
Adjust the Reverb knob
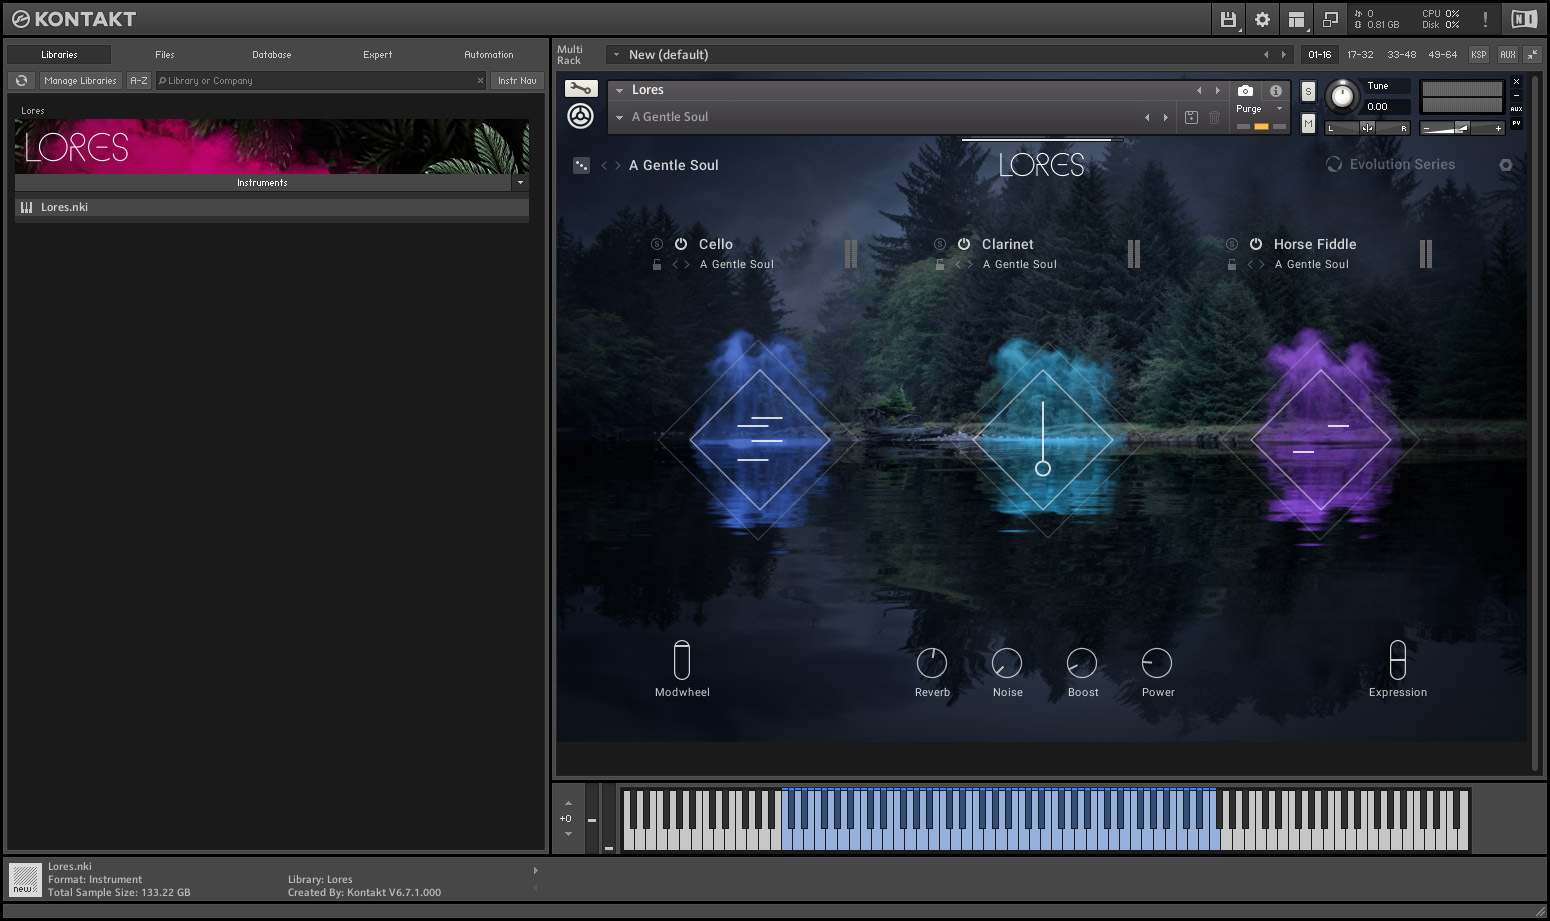(x=932, y=665)
